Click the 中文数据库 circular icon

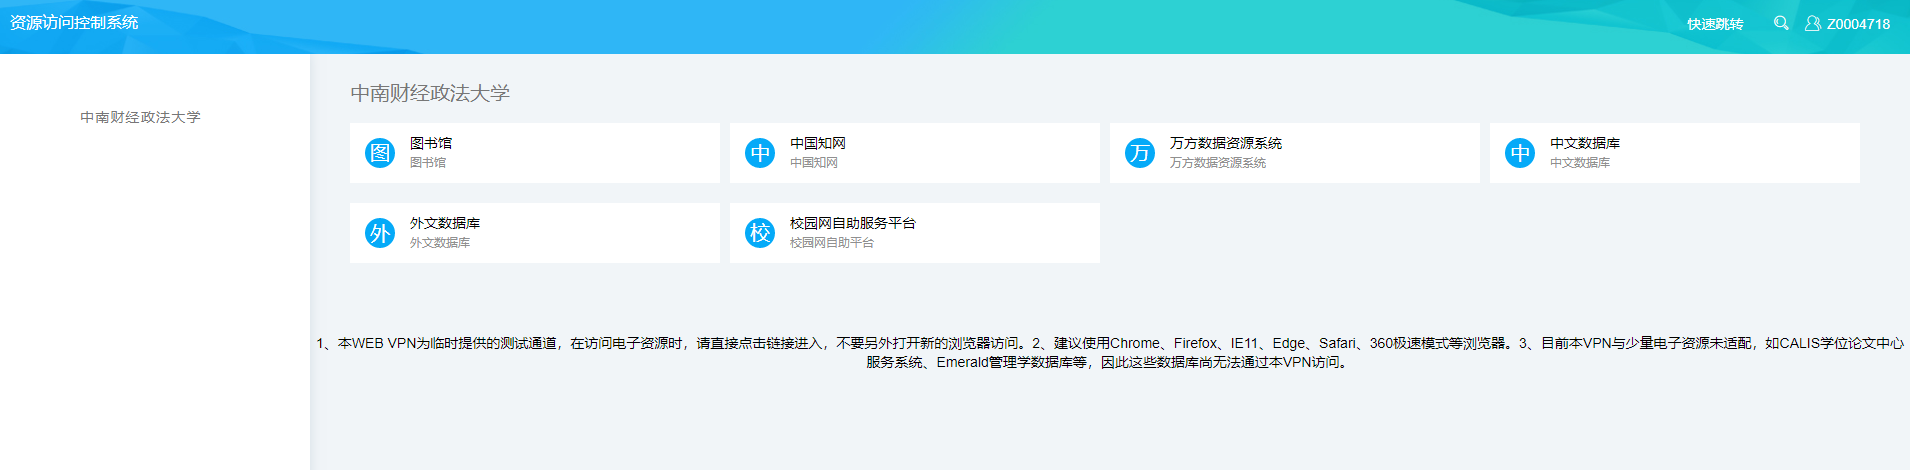tap(1520, 153)
